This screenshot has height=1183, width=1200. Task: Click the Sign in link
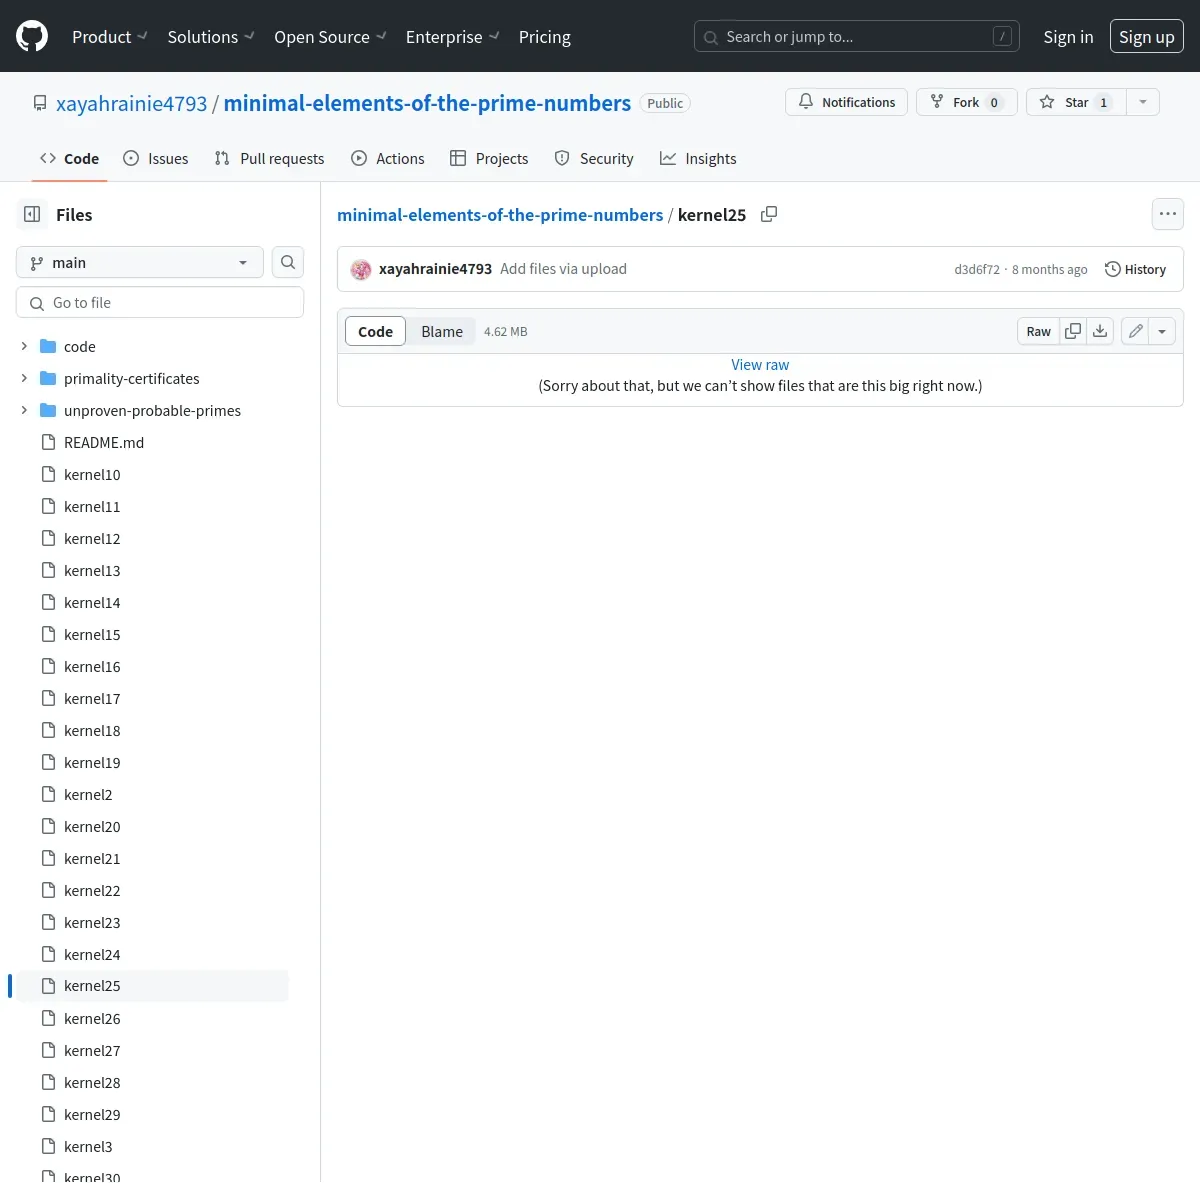click(1068, 37)
